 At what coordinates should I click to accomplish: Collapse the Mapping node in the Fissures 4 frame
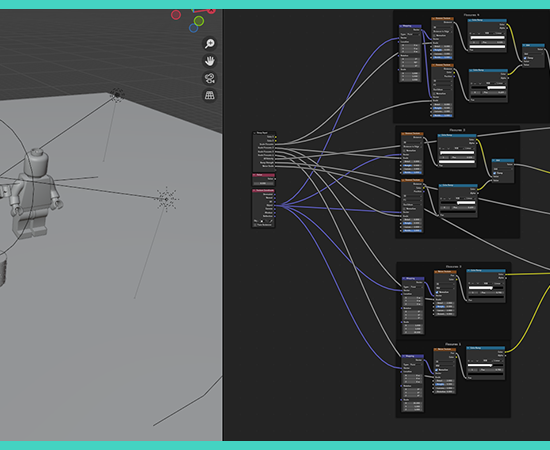point(401,26)
